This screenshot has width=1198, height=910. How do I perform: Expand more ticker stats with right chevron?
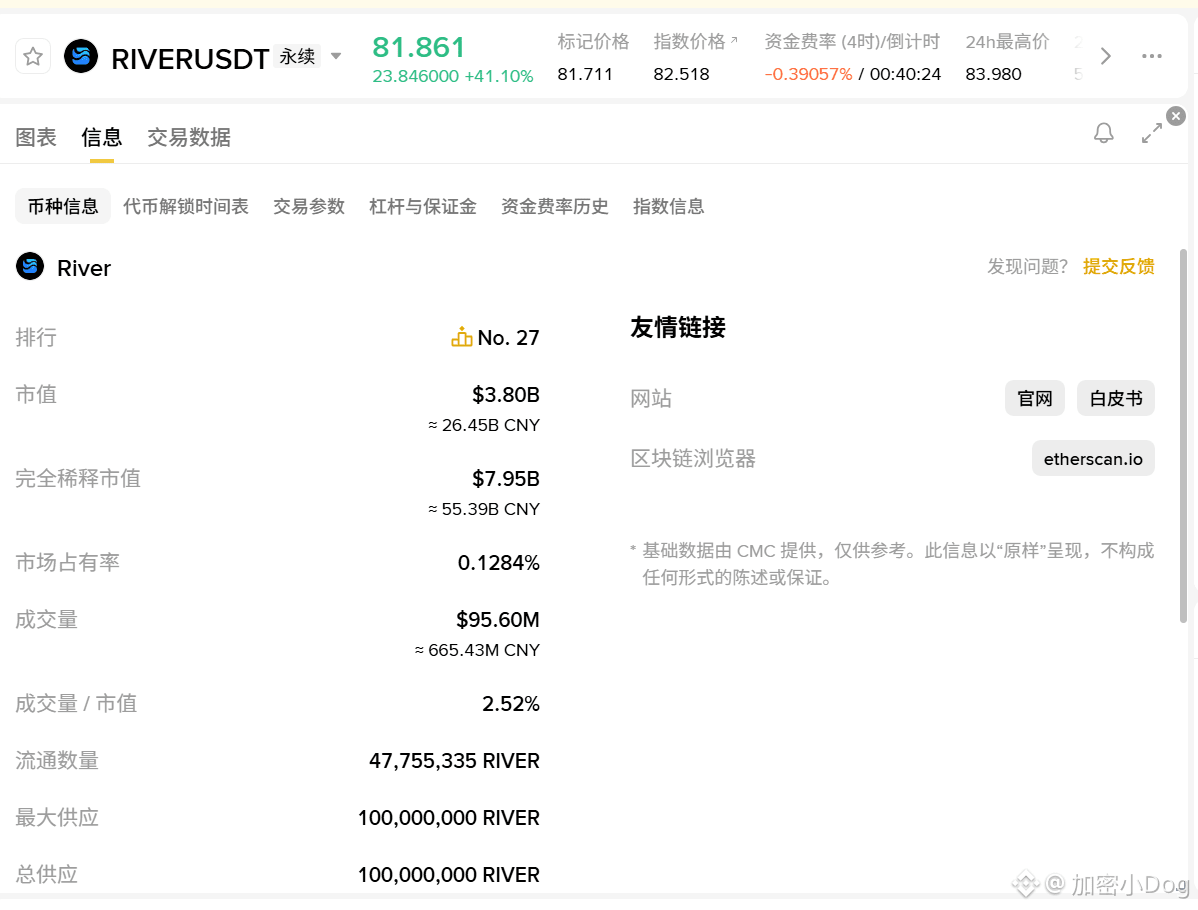click(1105, 57)
